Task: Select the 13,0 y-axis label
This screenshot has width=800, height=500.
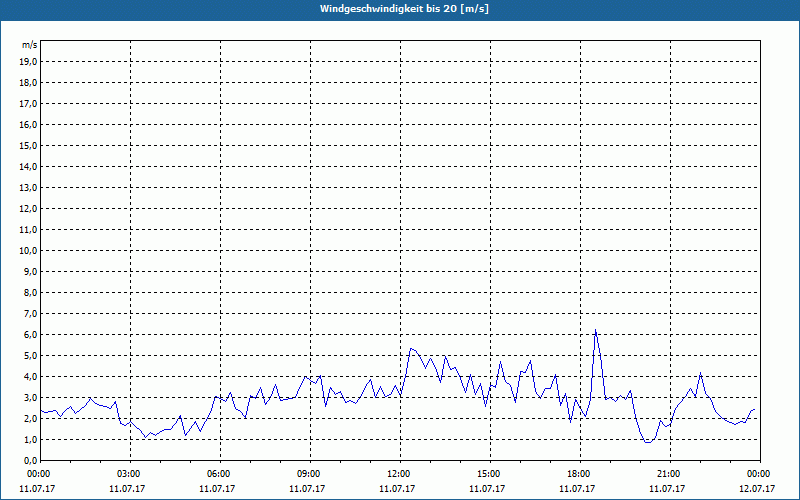Action: tap(29, 188)
